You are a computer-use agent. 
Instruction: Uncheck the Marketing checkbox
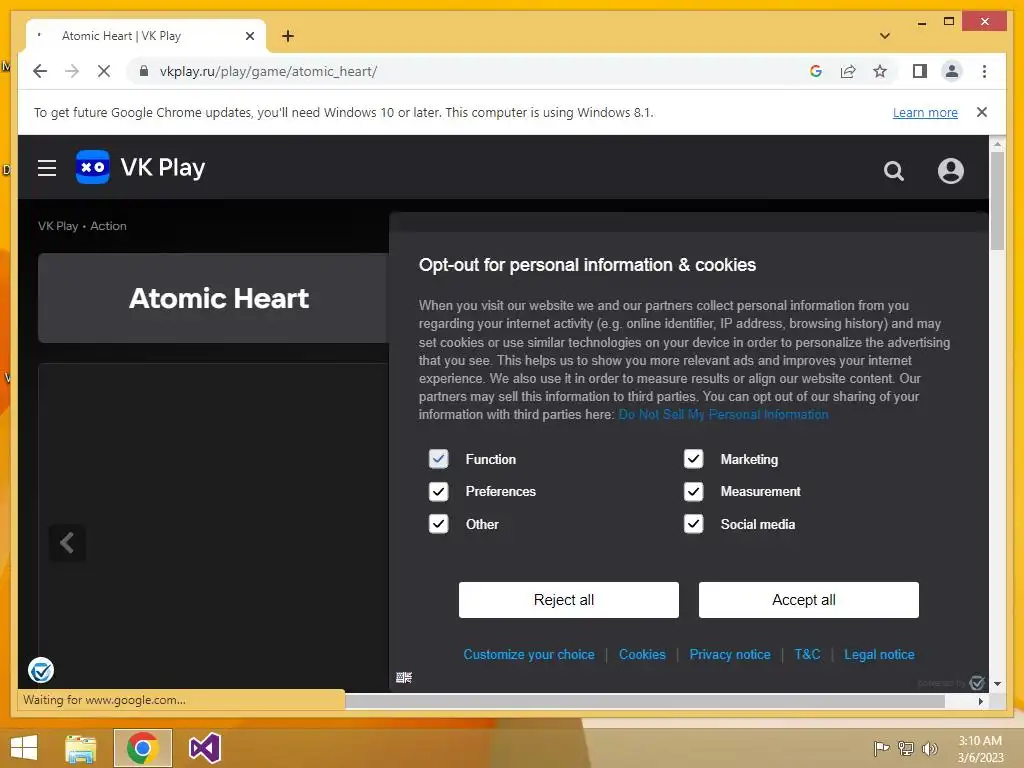693,459
